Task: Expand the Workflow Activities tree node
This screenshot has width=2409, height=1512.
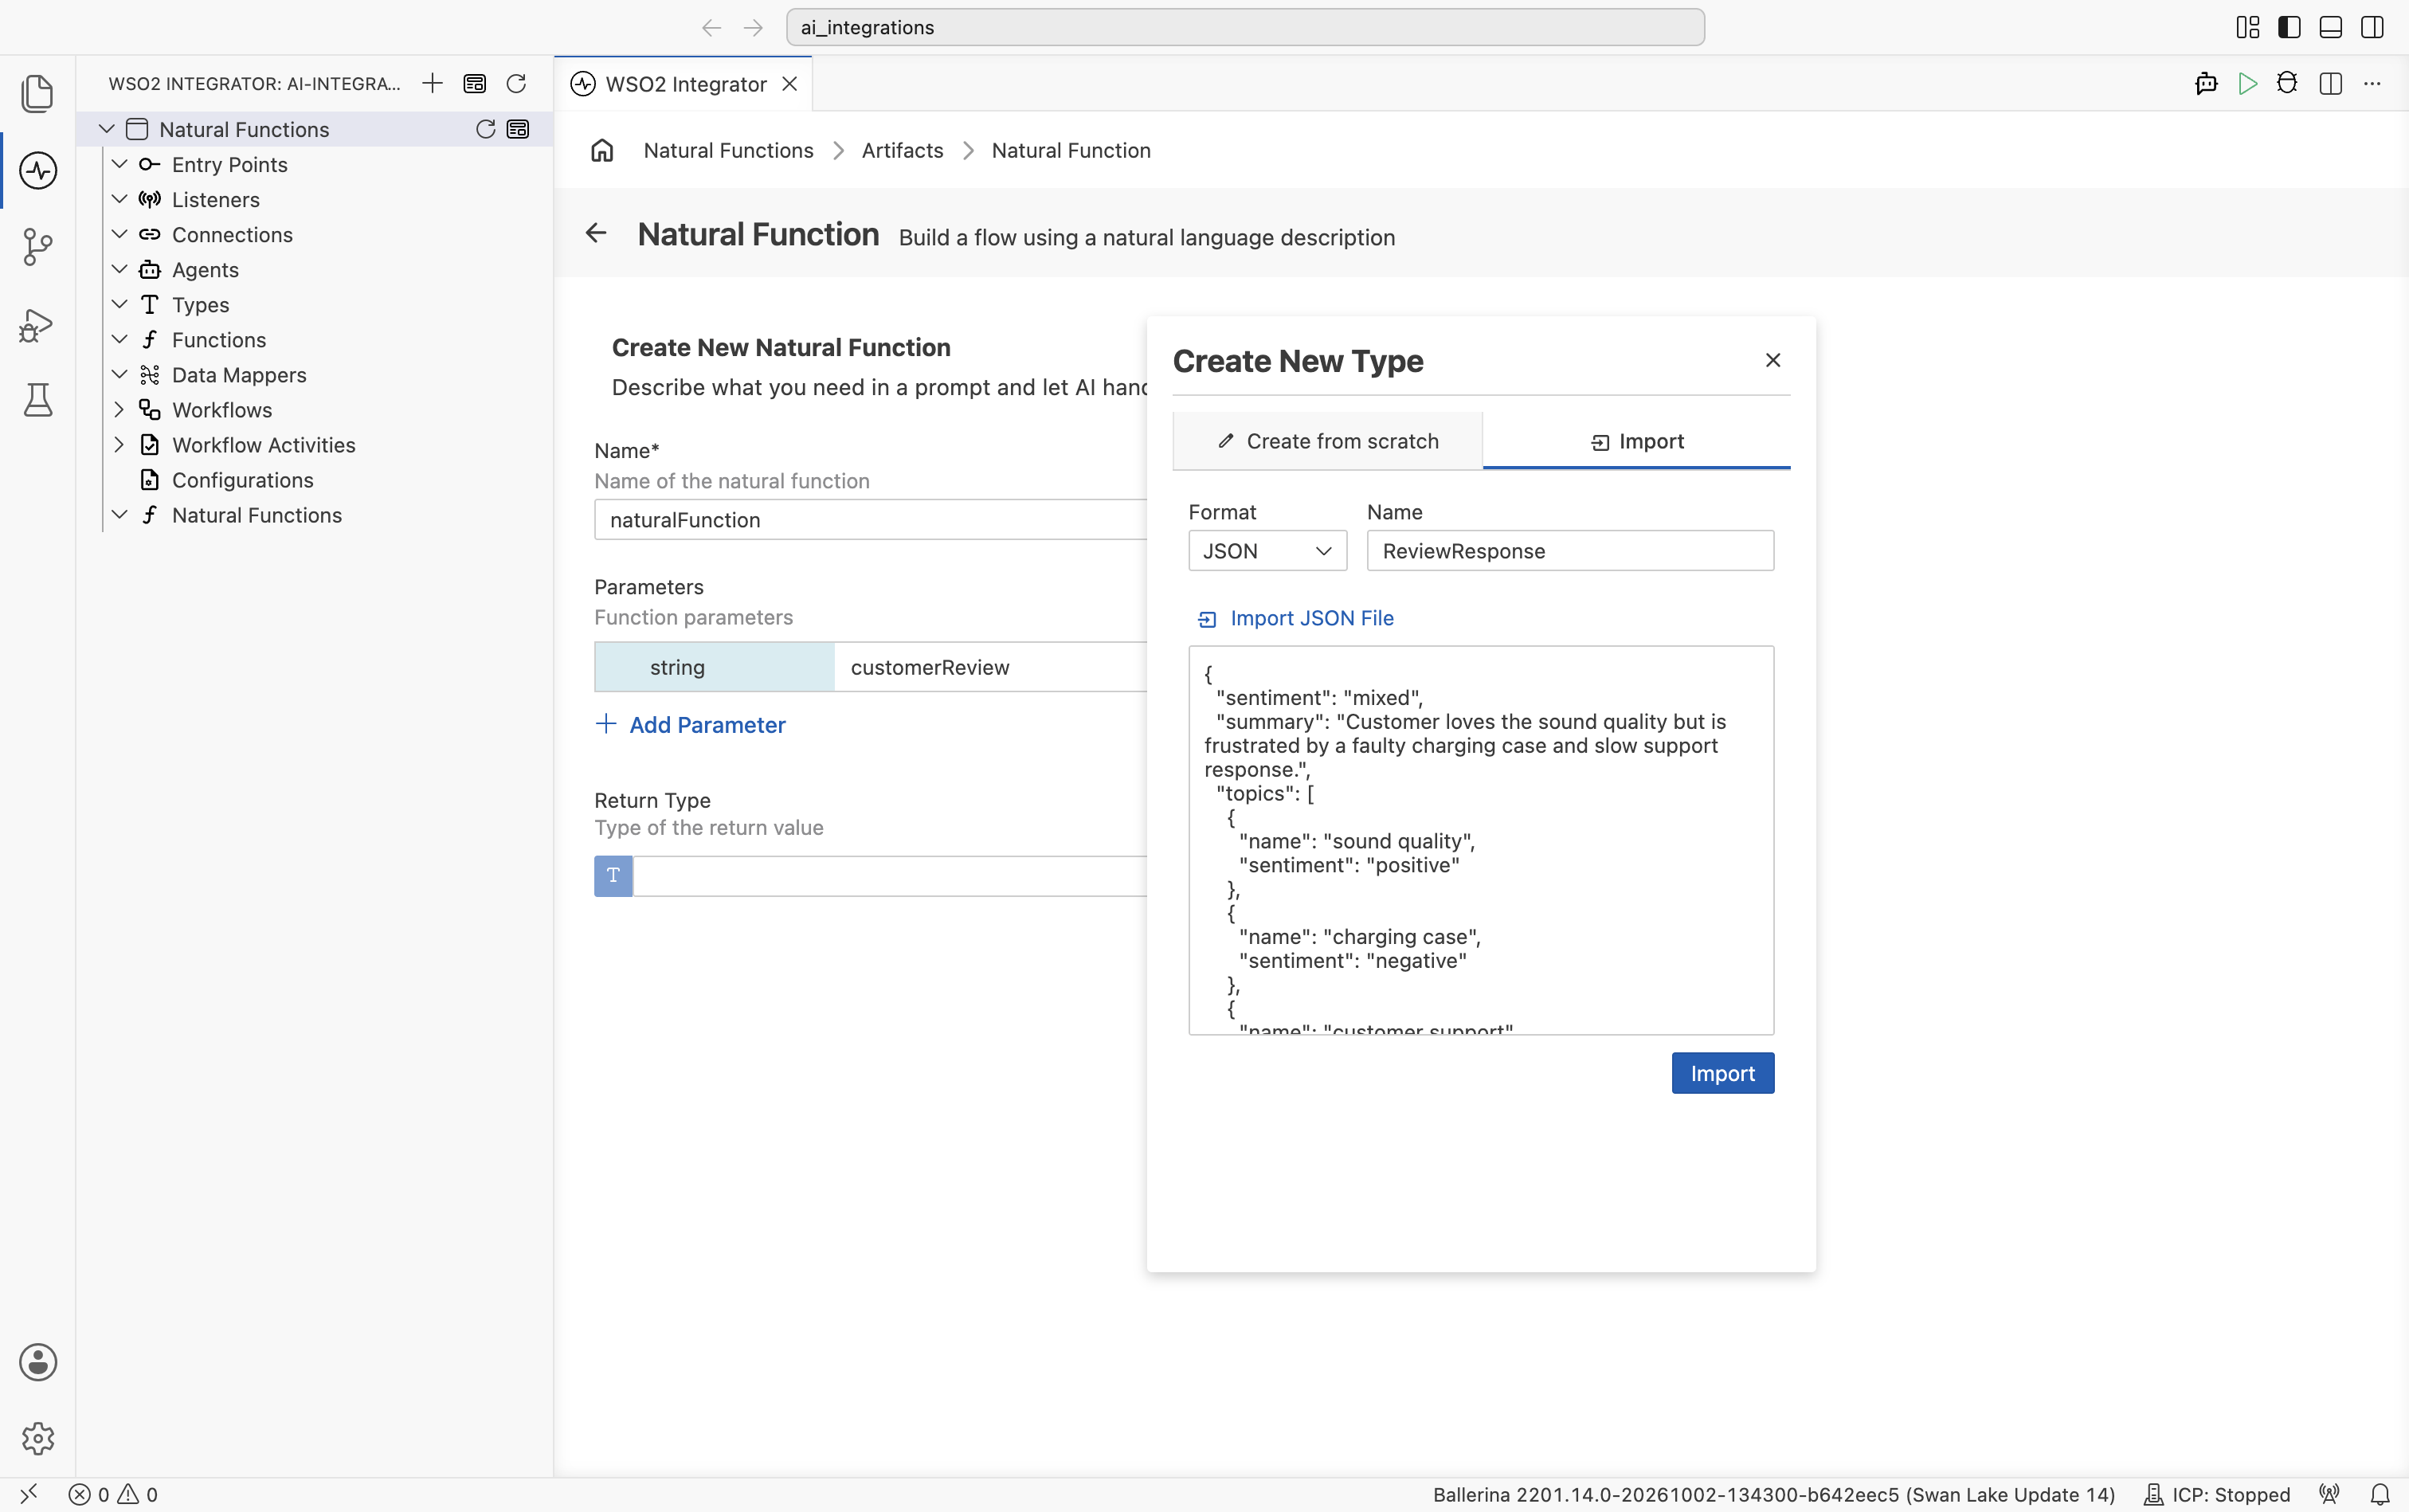Action: [119, 444]
